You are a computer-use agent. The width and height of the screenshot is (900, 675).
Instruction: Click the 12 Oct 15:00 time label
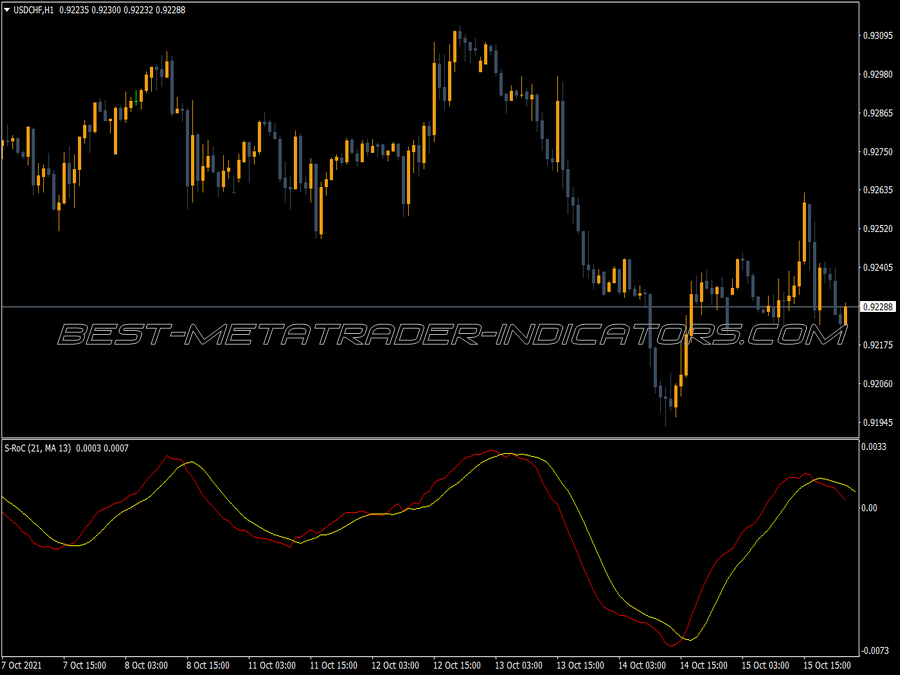[457, 666]
